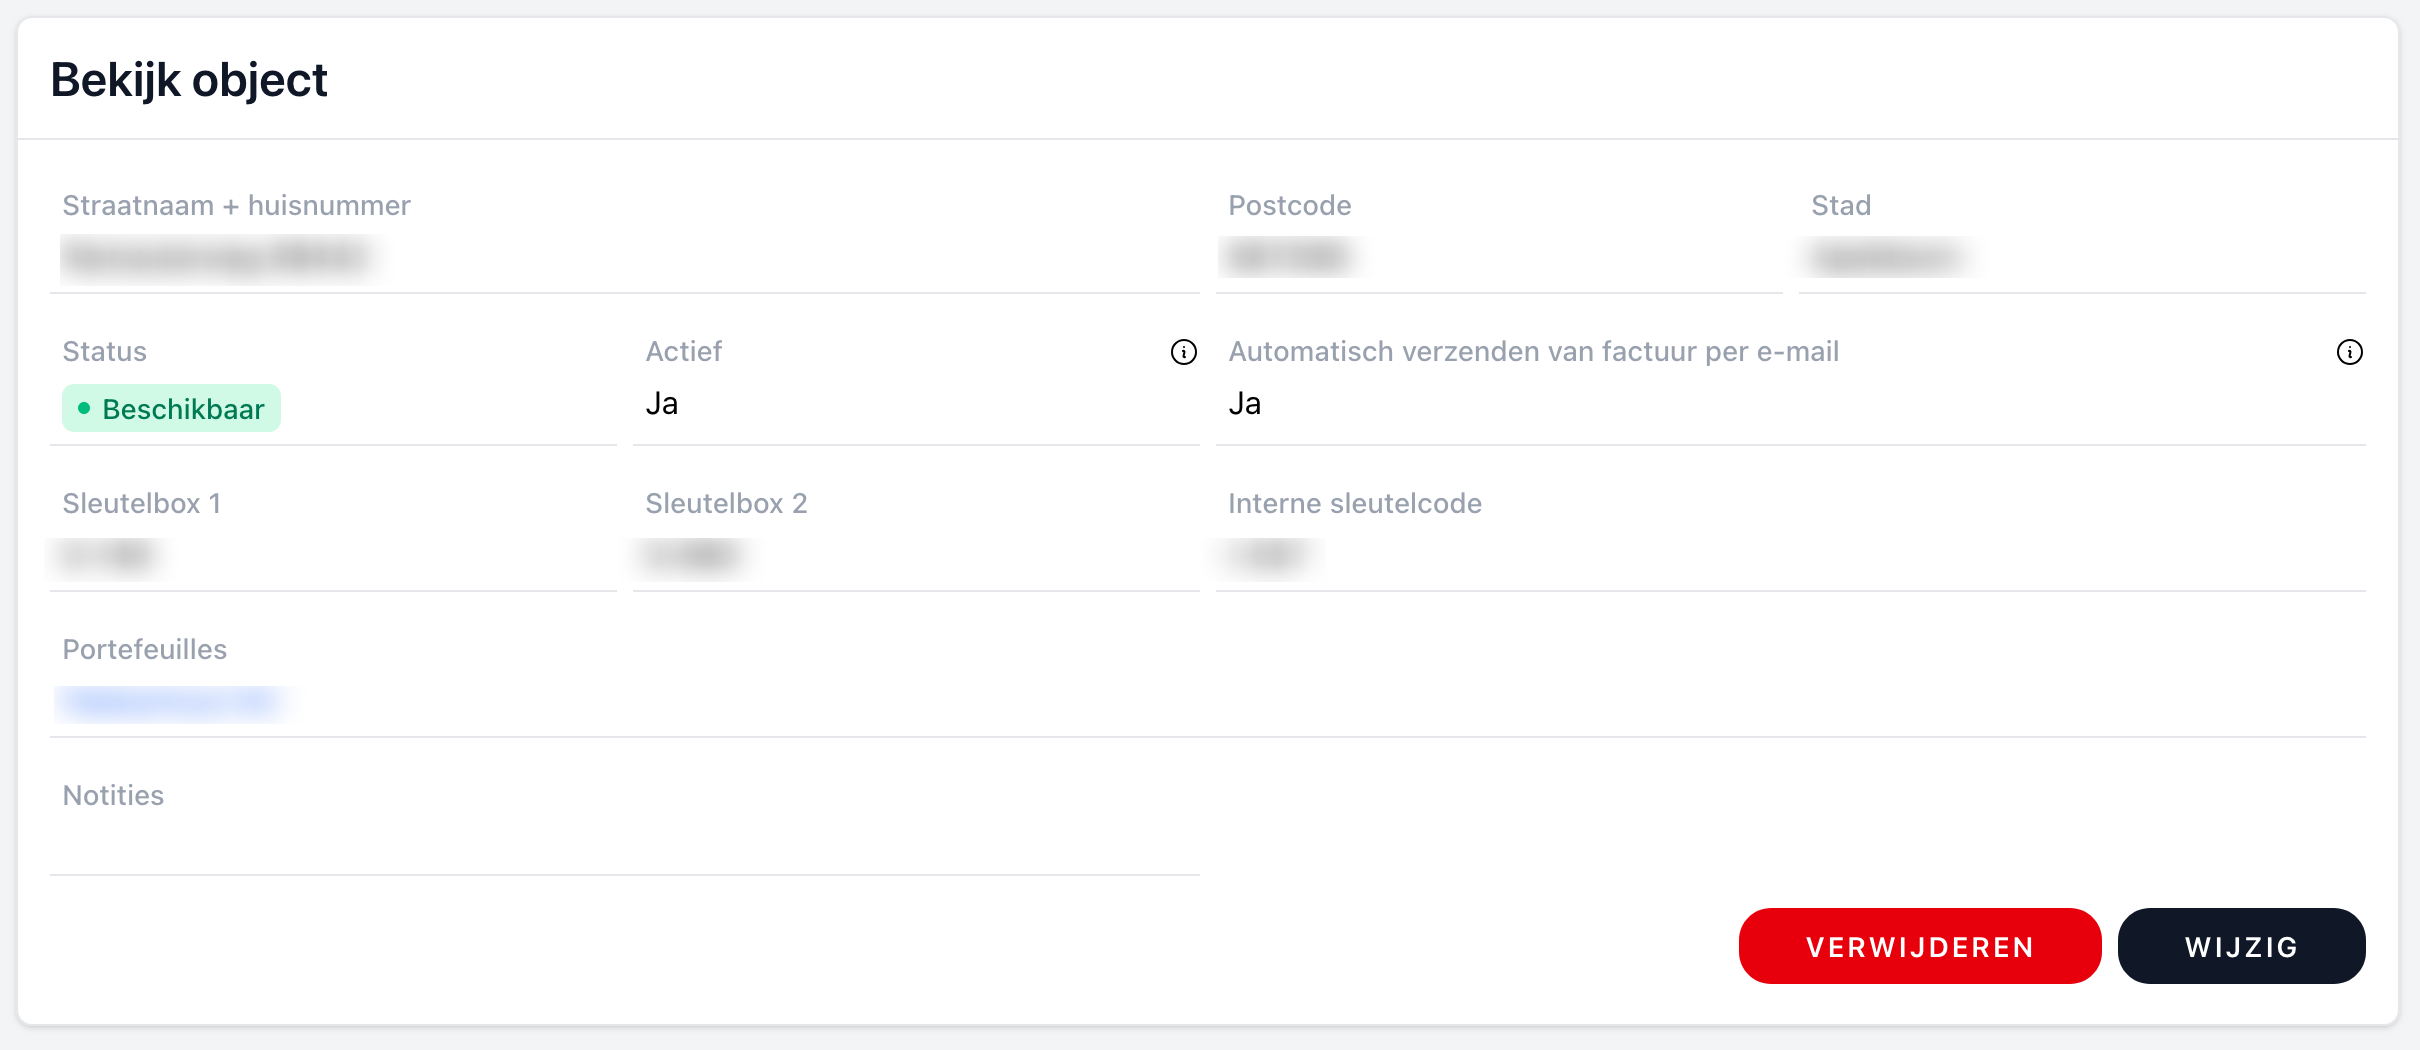This screenshot has height=1050, width=2420.
Task: Click the empty Notities field area
Action: click(x=624, y=842)
